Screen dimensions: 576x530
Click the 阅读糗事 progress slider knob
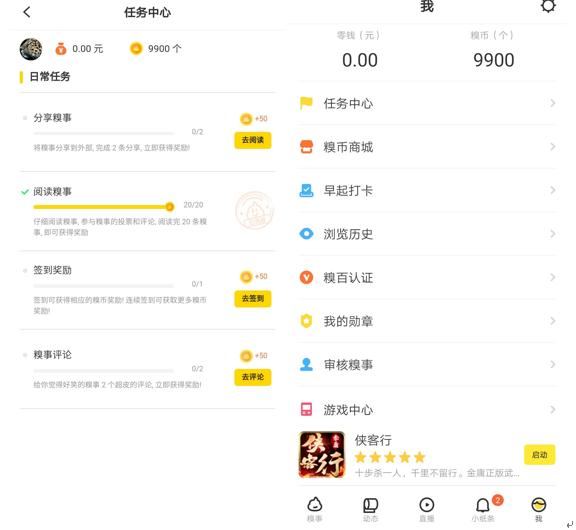tap(169, 207)
